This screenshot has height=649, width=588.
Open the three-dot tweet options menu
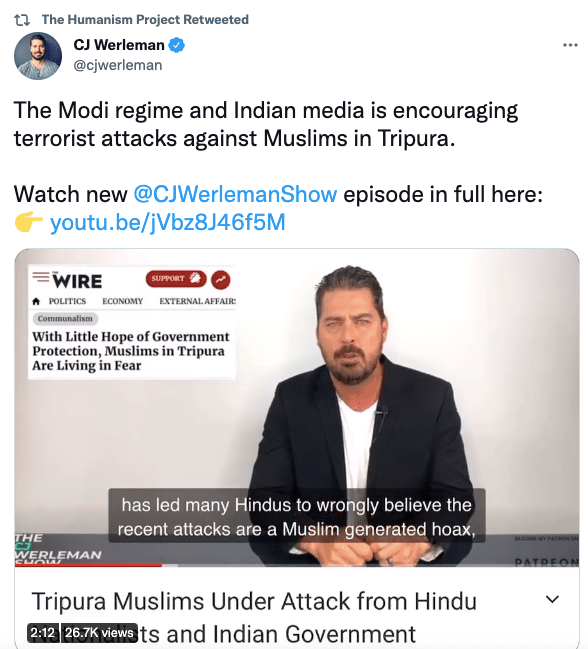(x=570, y=45)
